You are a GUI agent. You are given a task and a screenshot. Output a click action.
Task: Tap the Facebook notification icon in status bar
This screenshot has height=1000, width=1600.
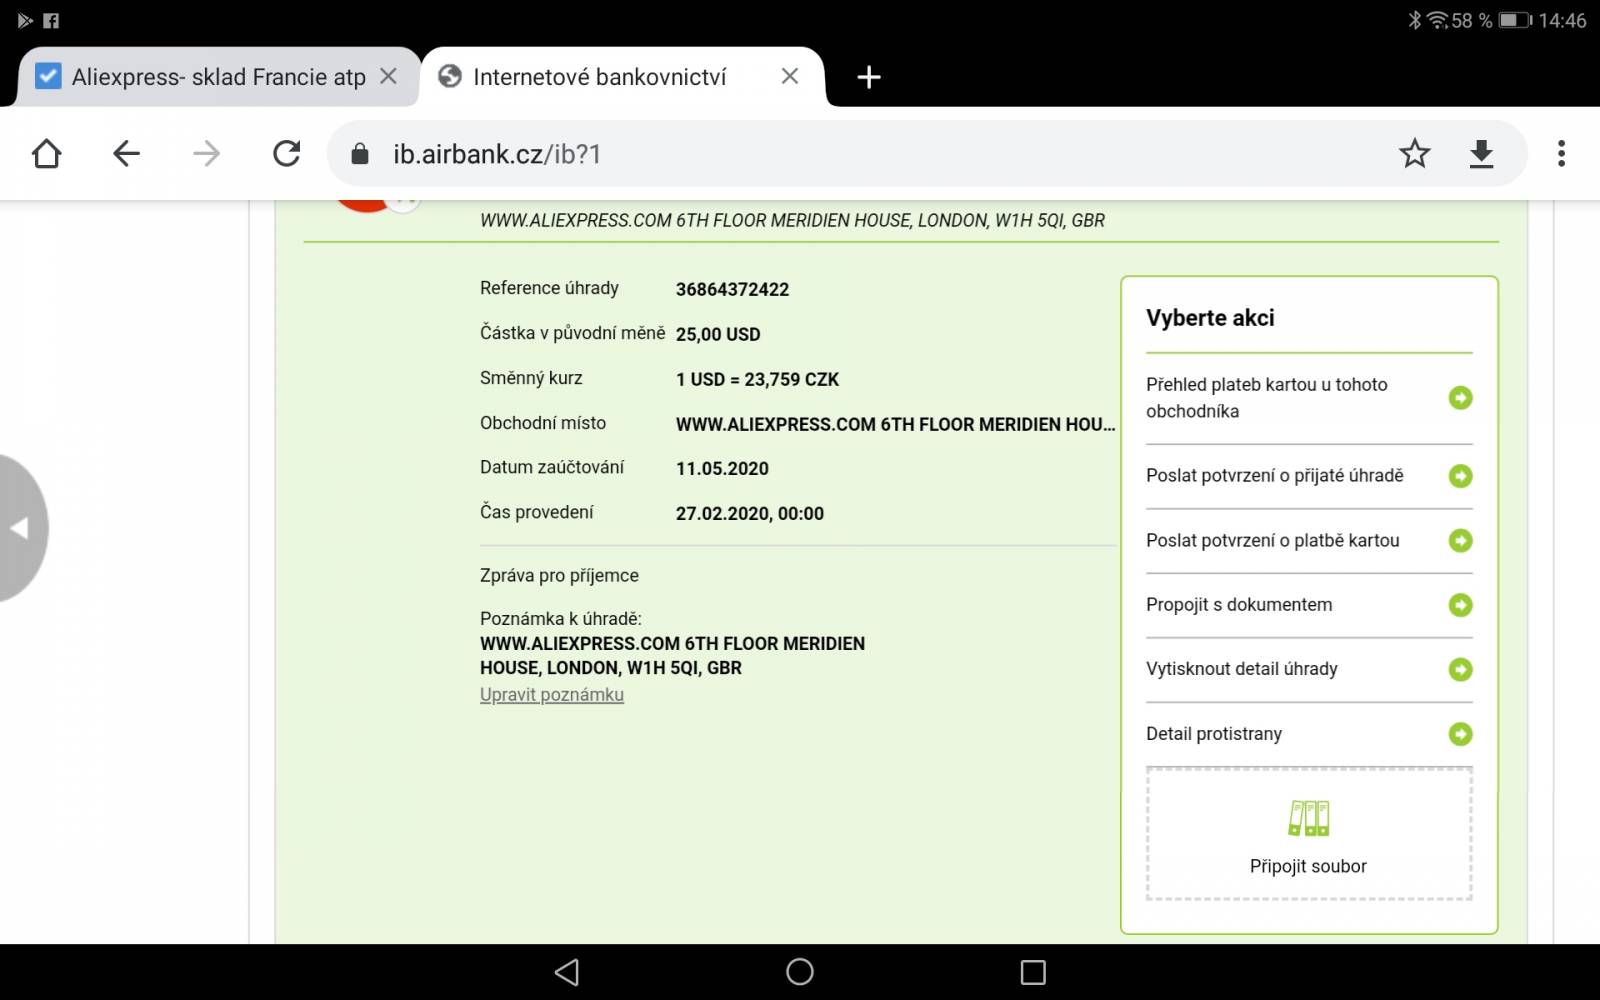coord(51,20)
